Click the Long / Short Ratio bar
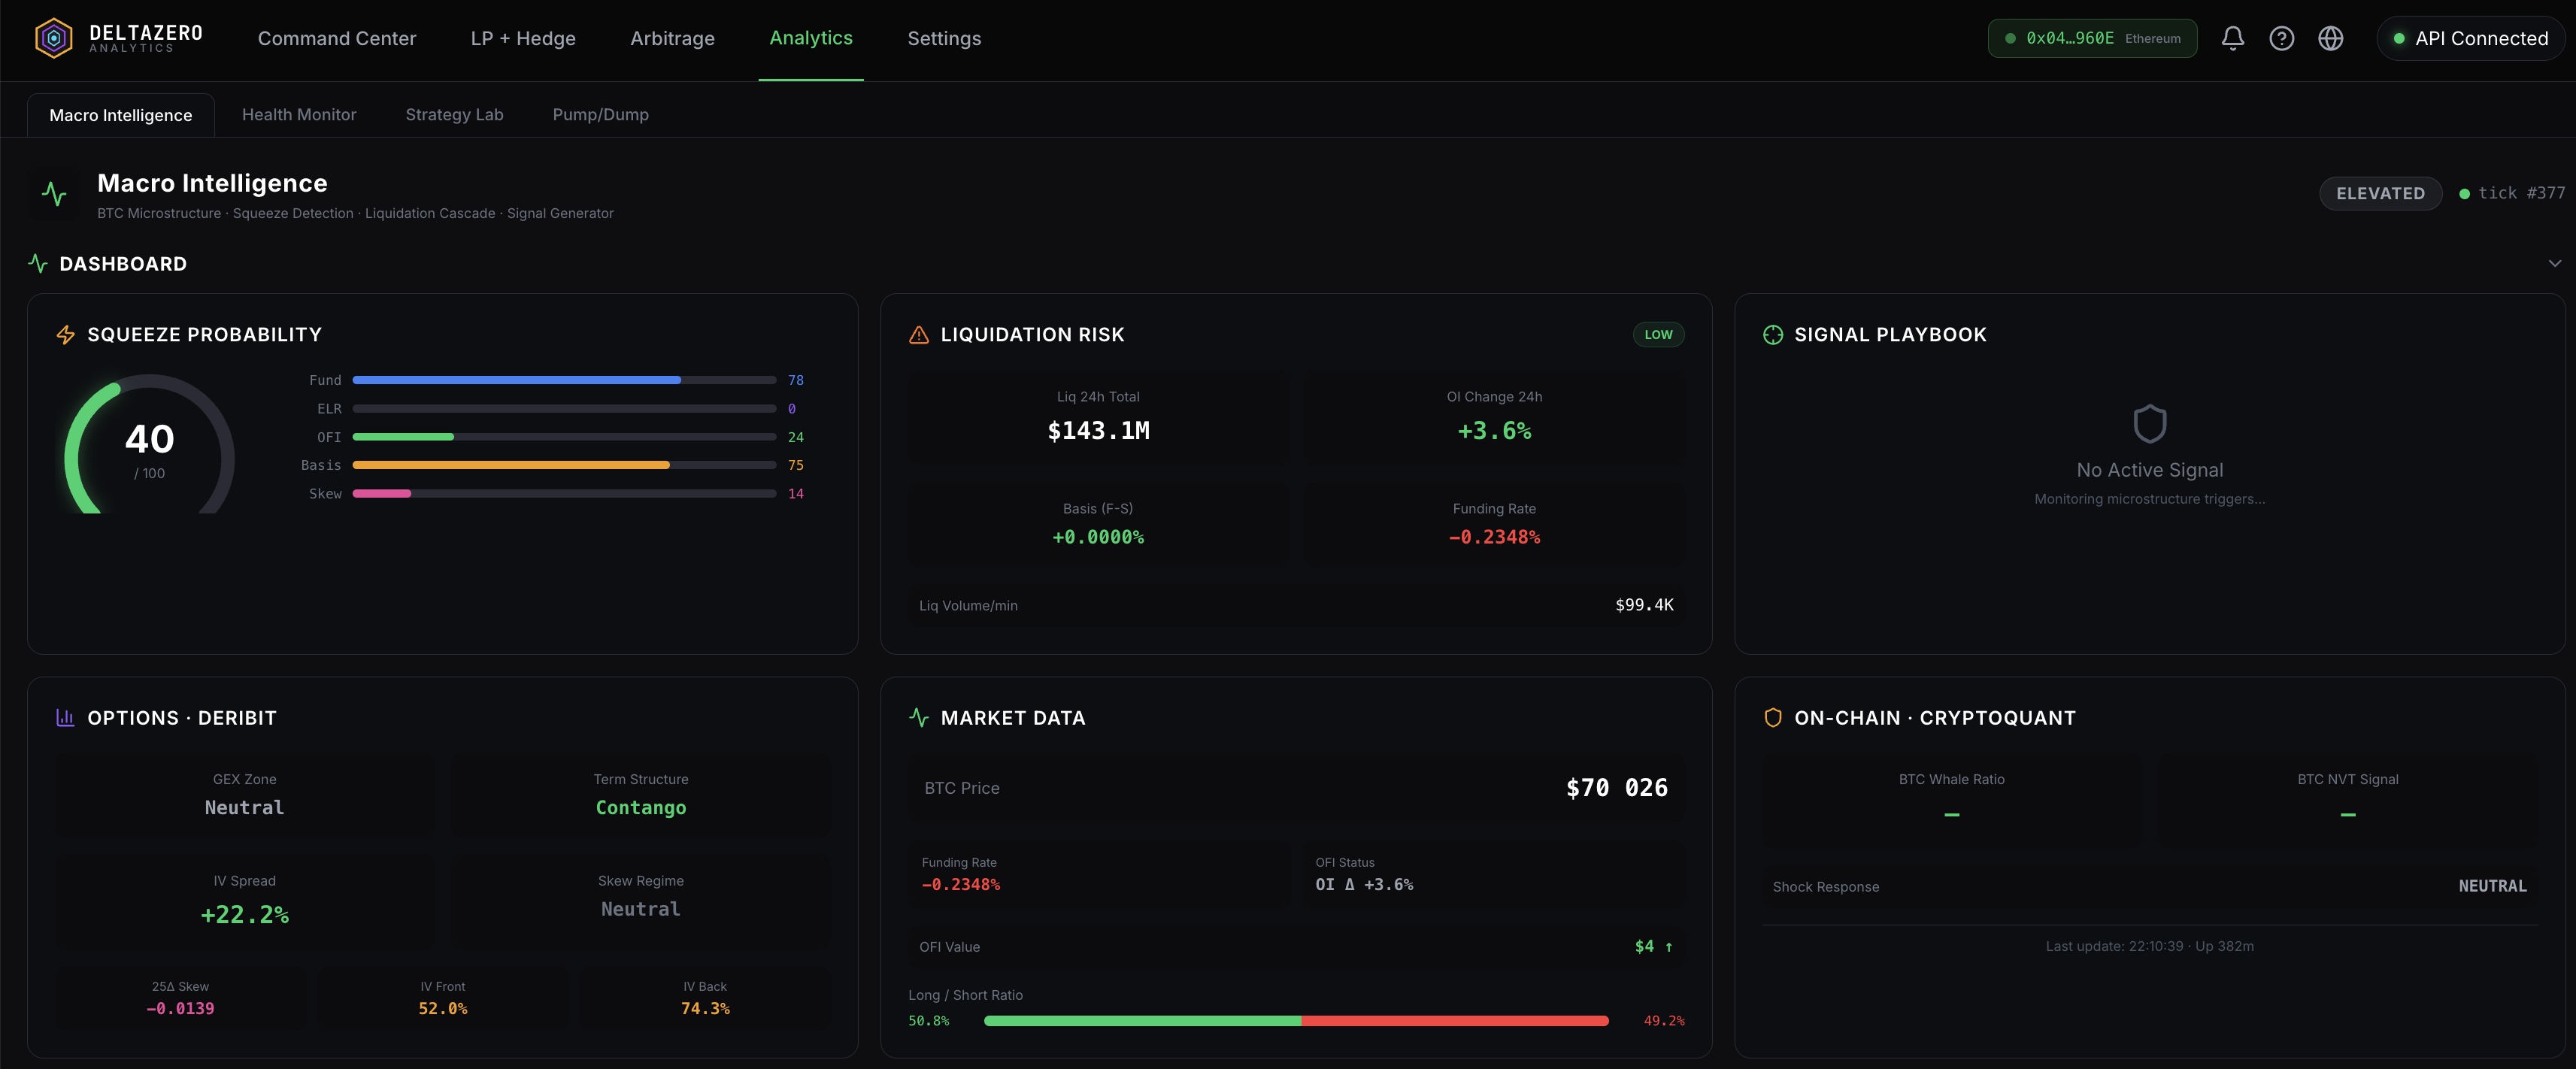Screen dimensions: 2576x1069 [x=1295, y=1020]
